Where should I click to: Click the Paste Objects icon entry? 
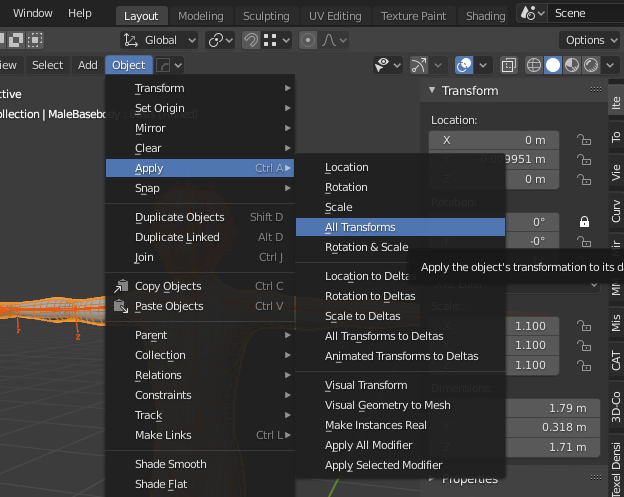(121, 306)
